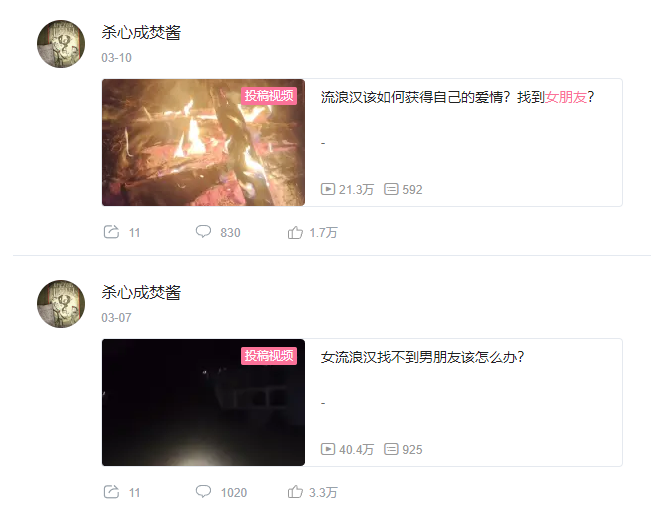Click the play count icon showing 40.4万

tap(328, 449)
